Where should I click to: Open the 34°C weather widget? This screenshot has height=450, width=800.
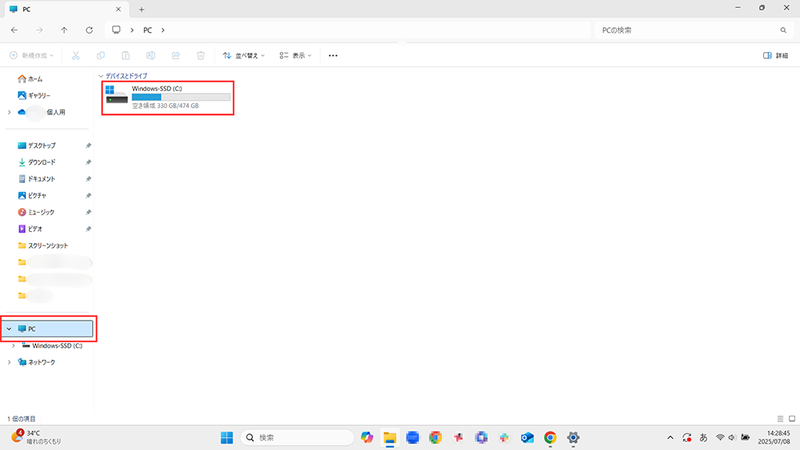36,437
